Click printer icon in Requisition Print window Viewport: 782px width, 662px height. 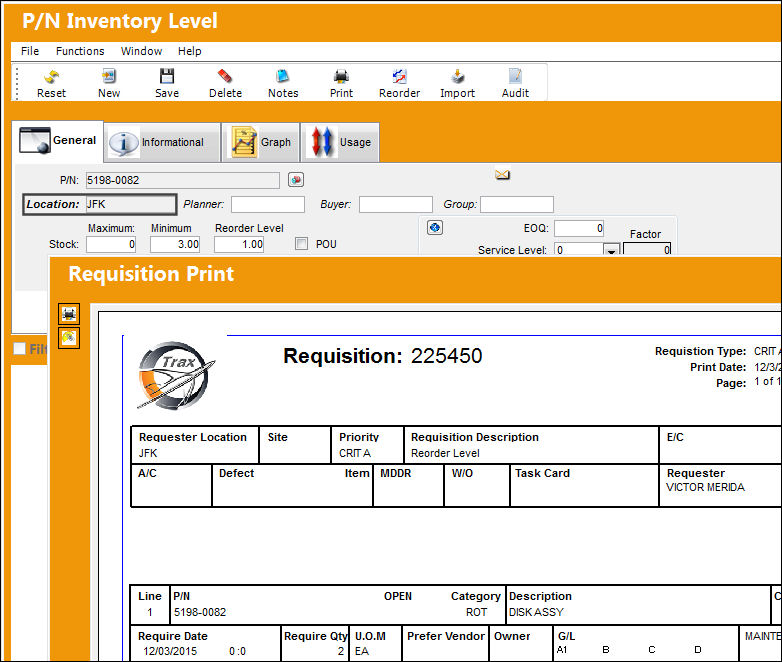(x=69, y=314)
